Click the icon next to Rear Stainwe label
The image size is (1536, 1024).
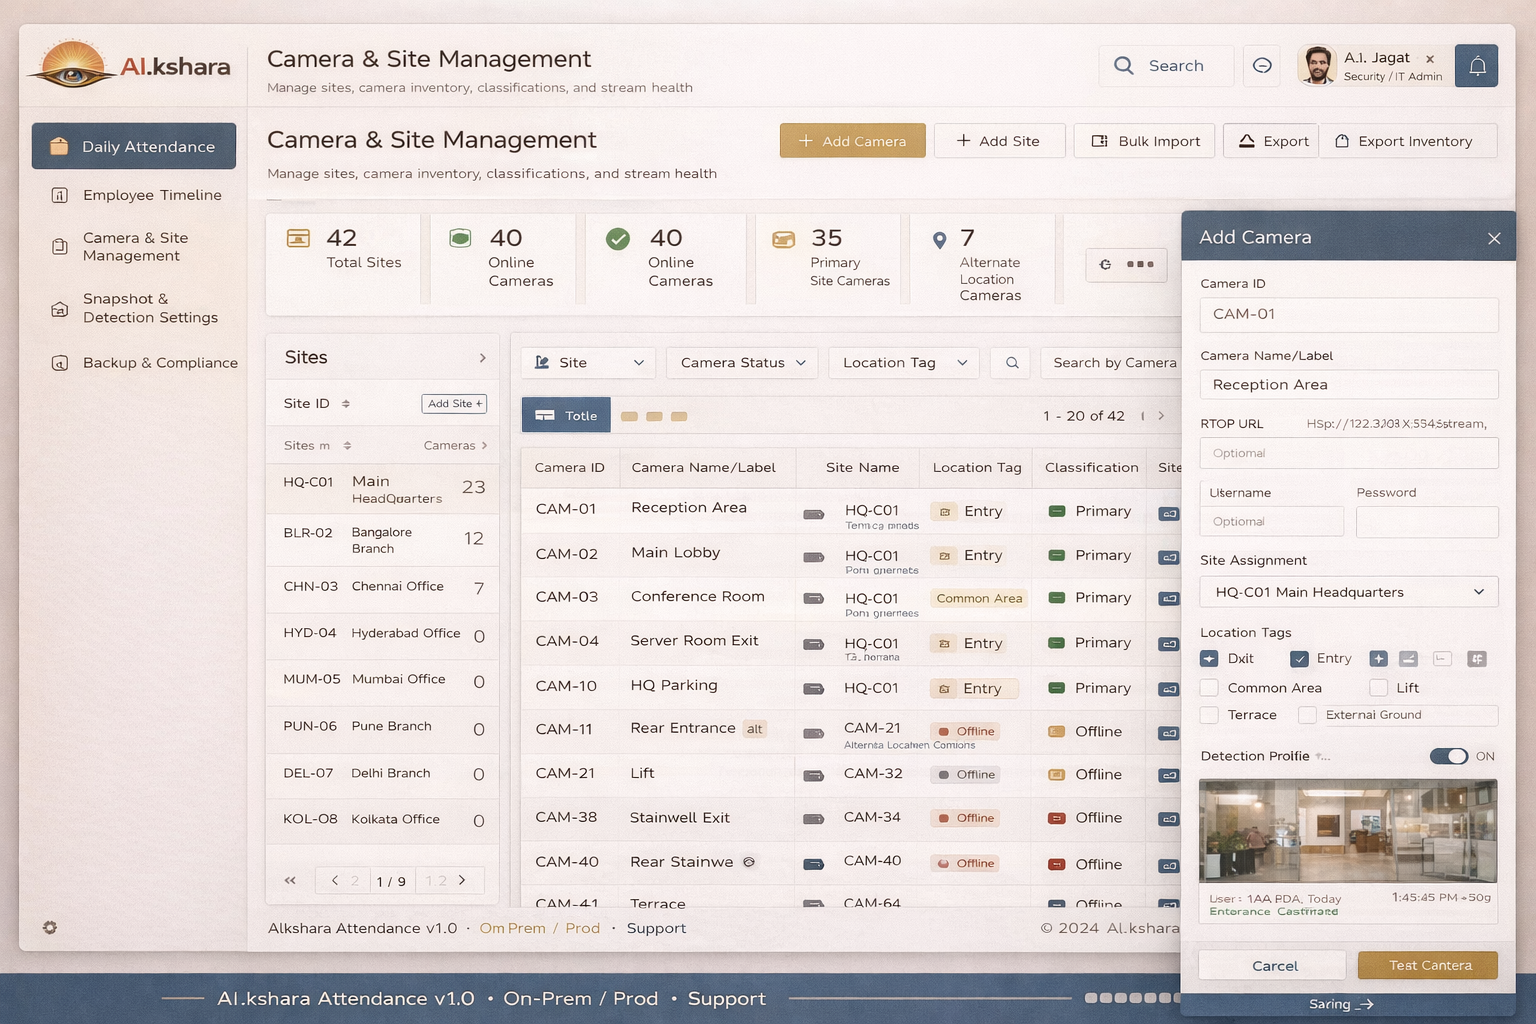[749, 862]
